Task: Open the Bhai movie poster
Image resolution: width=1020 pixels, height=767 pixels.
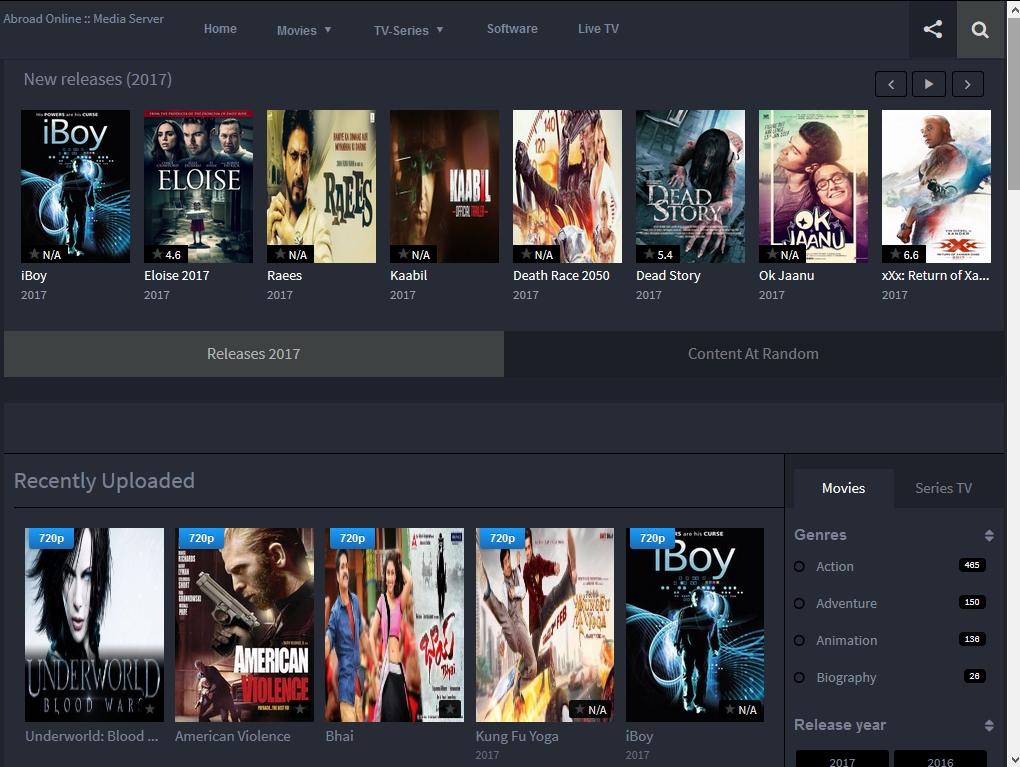Action: 394,625
